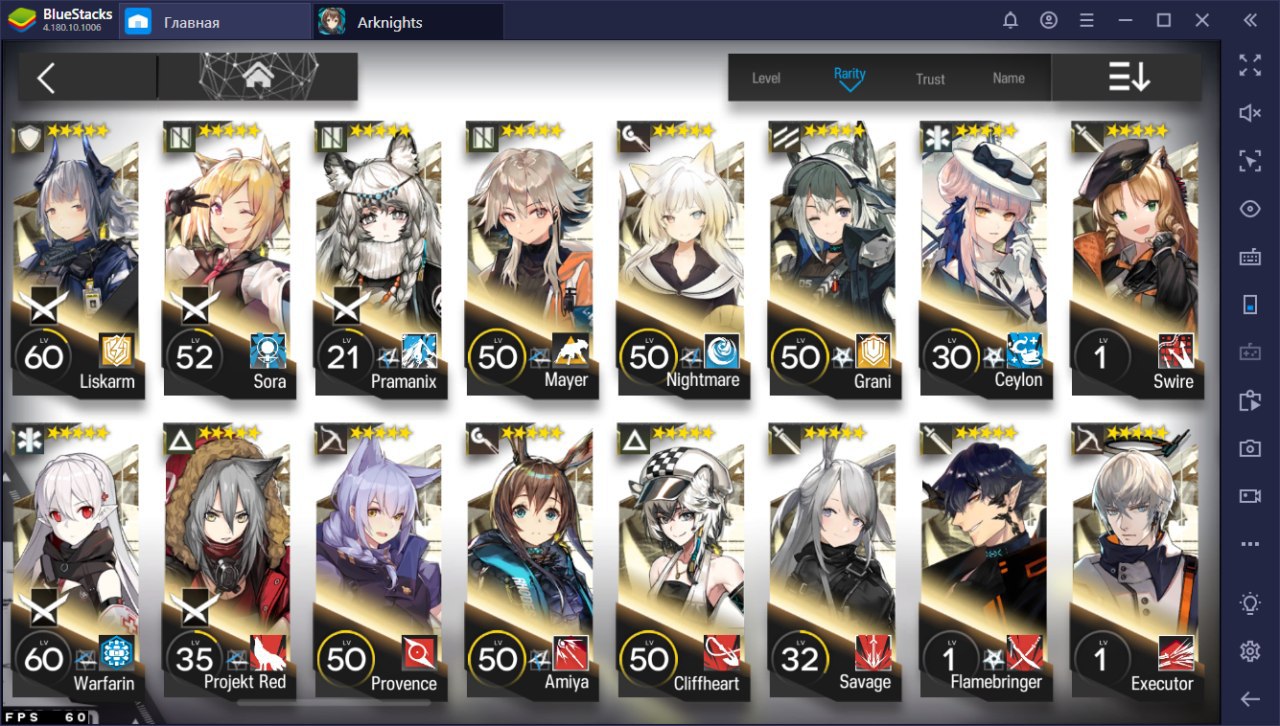Enter fullscreen using the expand icon

[x=1250, y=66]
